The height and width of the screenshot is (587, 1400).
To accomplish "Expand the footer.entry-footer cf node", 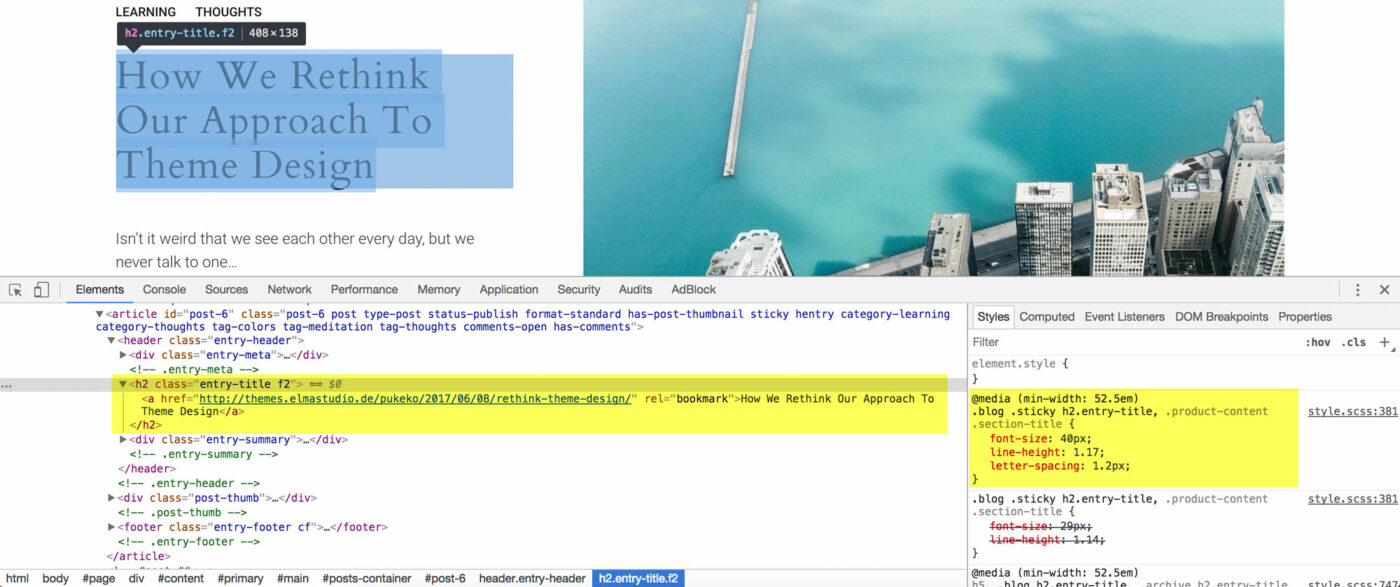I will (x=111, y=526).
